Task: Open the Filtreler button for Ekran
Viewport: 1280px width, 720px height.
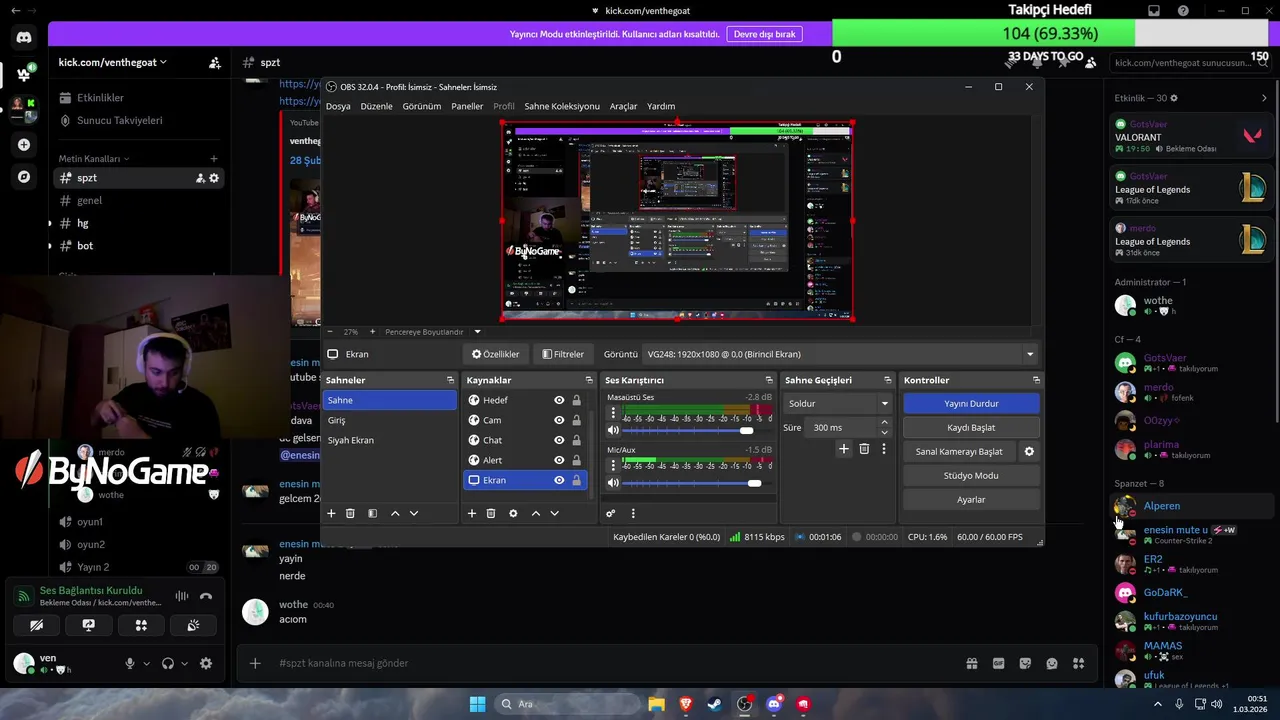Action: [x=563, y=354]
